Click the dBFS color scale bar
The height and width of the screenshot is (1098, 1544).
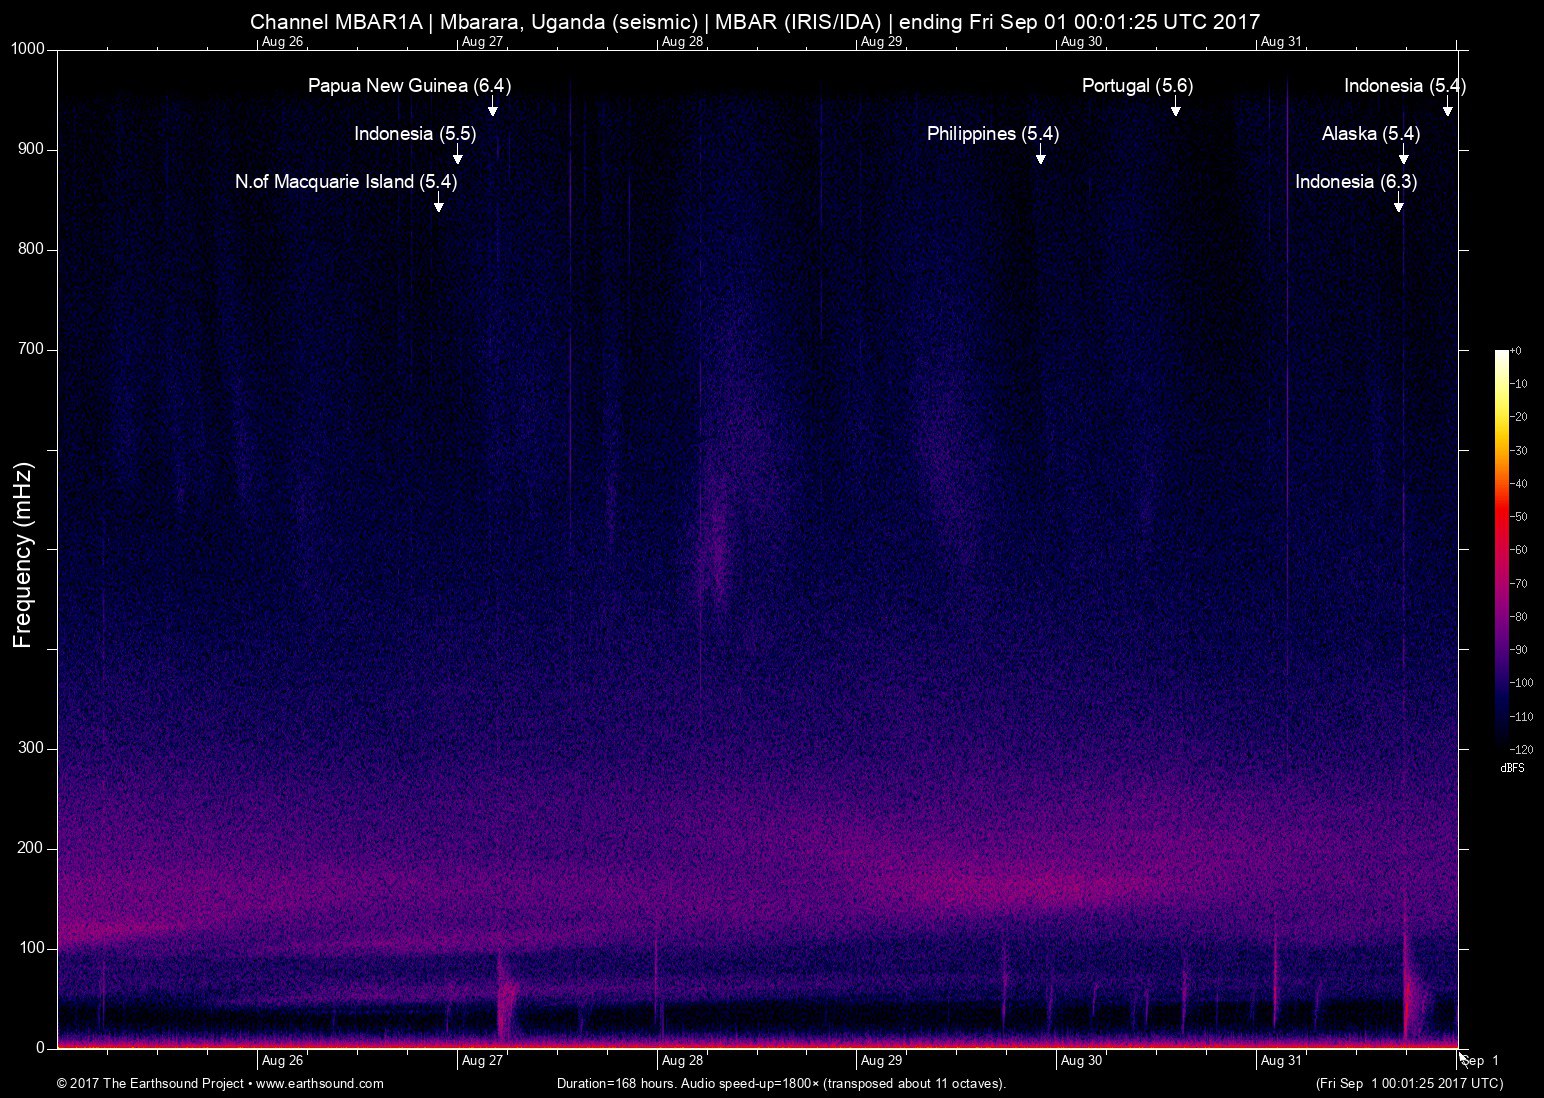1501,548
